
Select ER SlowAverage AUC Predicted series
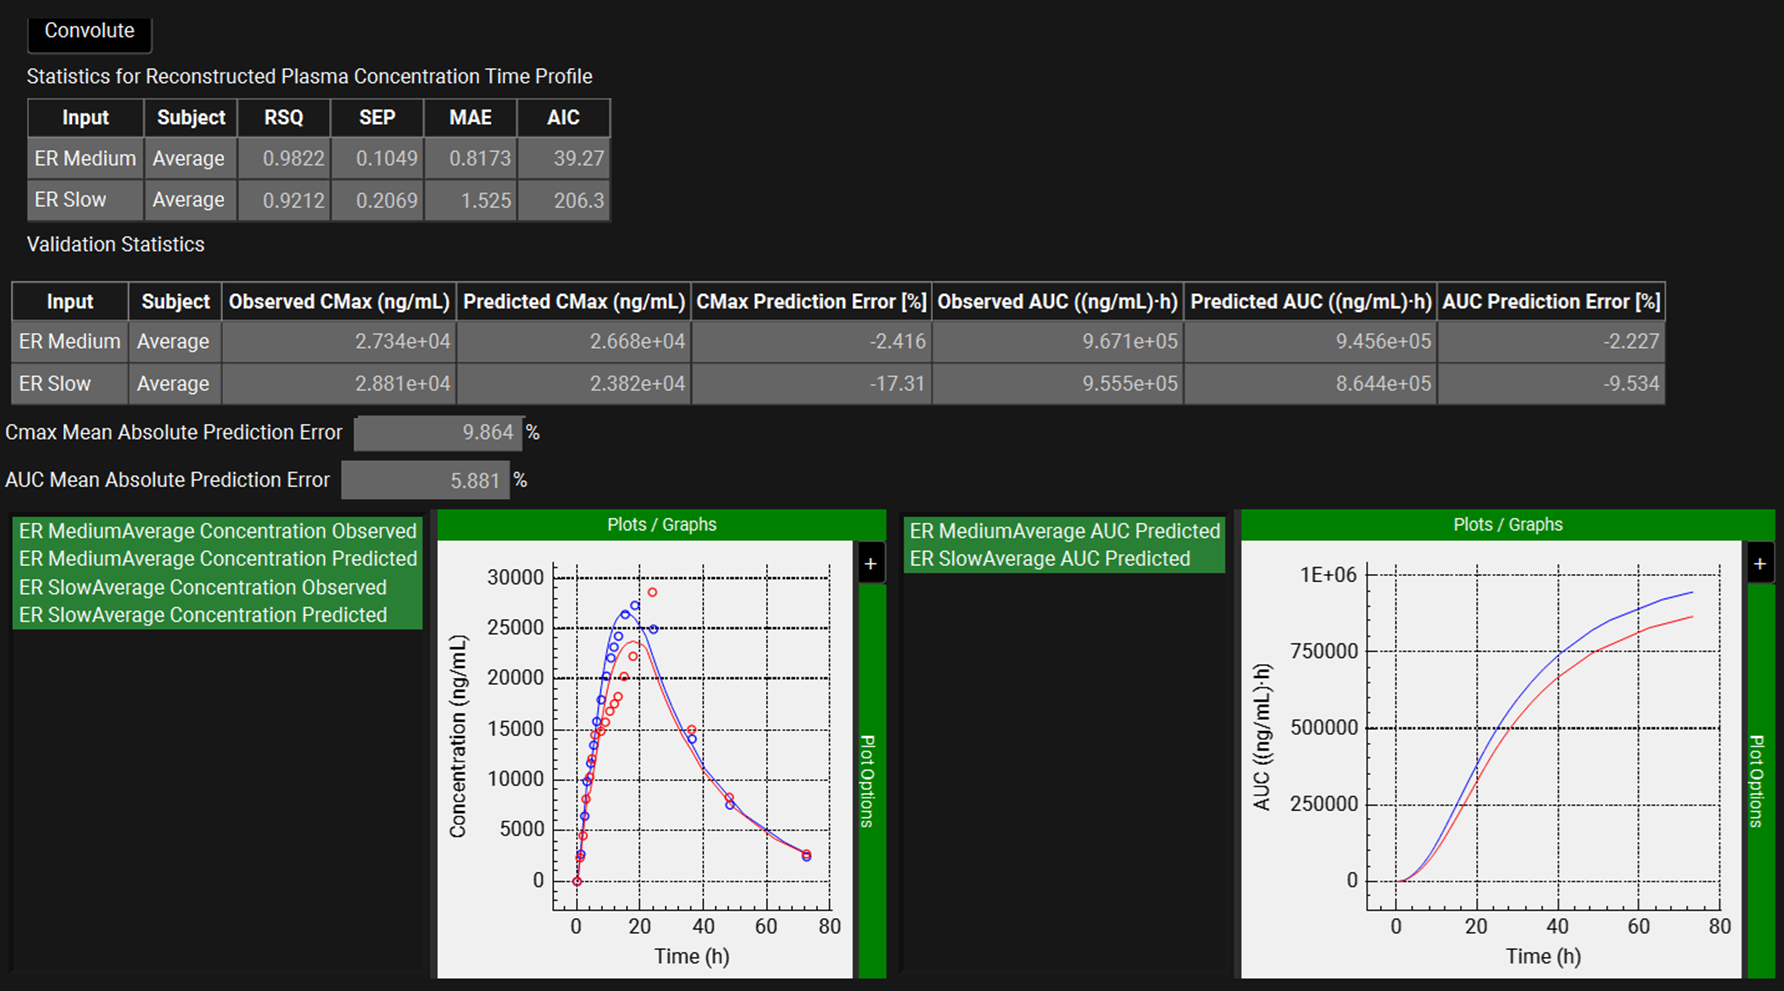(1049, 559)
